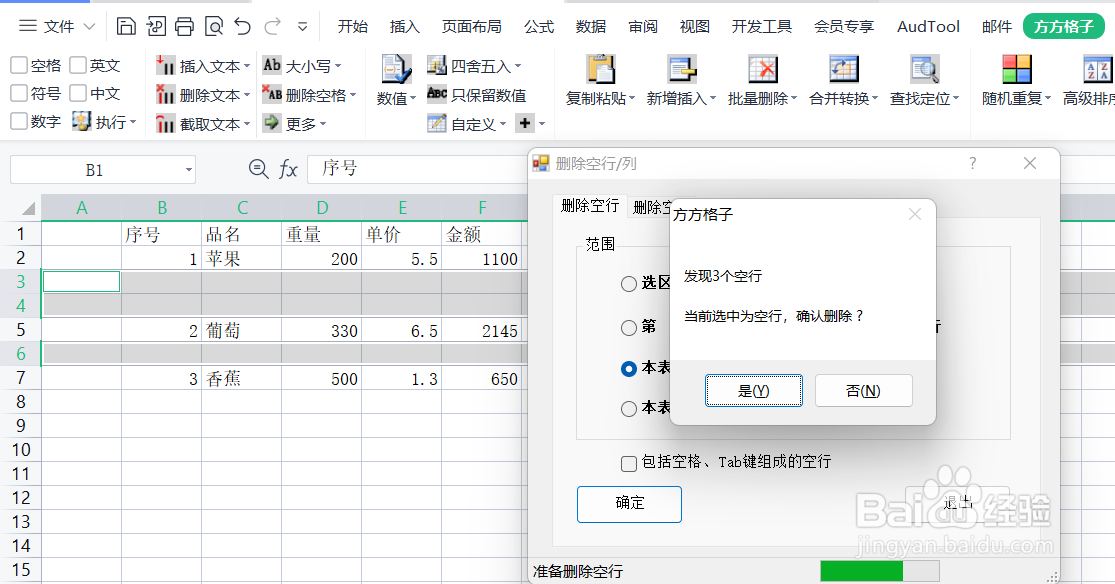Image resolution: width=1115 pixels, height=584 pixels.
Task: Open the 公式 ribbon tab
Action: (539, 26)
